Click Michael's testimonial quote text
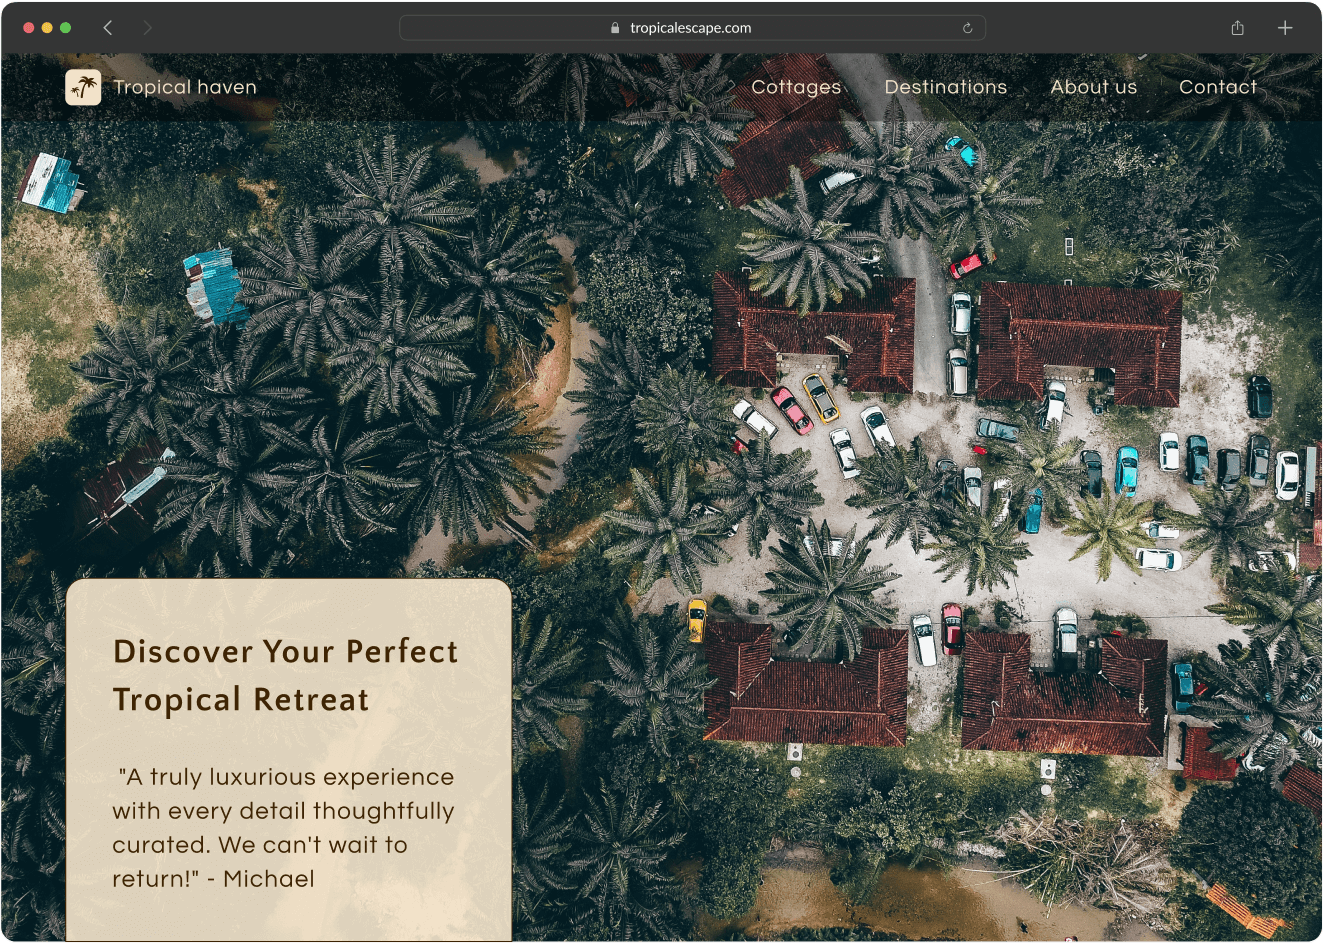This screenshot has width=1323, height=943. click(283, 827)
